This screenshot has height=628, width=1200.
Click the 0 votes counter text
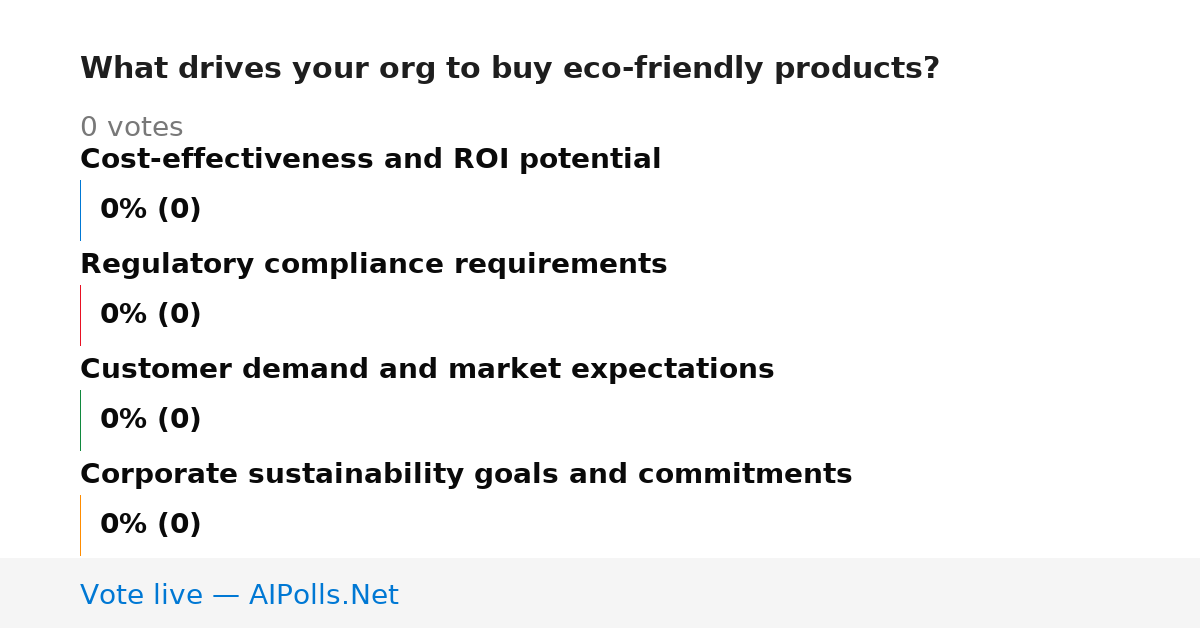[131, 127]
